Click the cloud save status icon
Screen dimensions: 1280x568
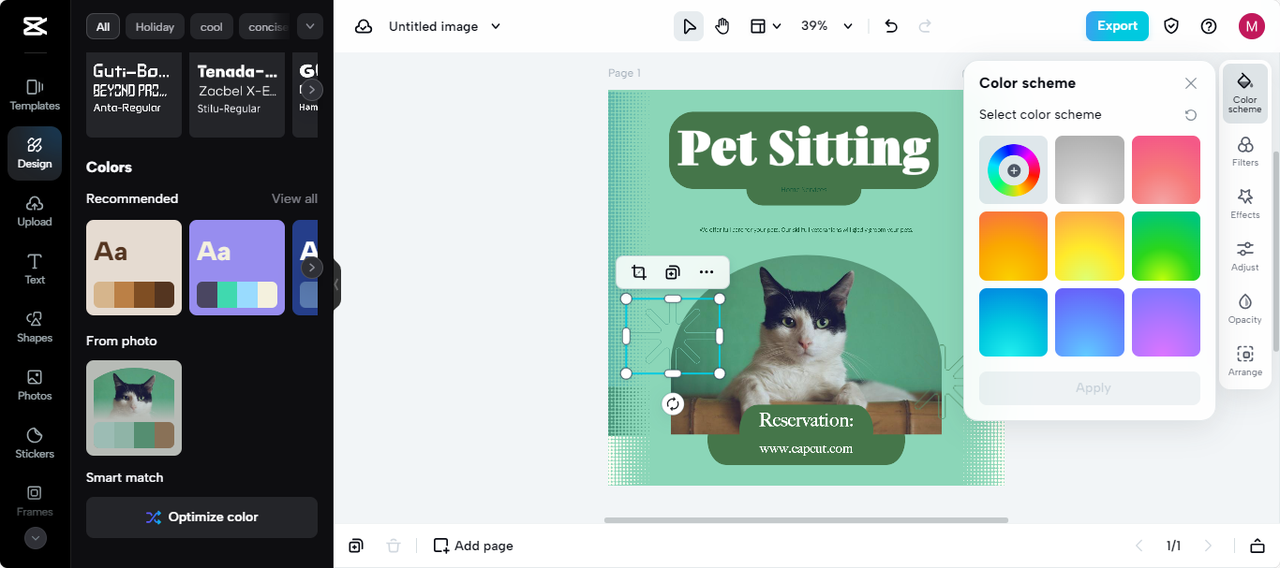pos(364,26)
